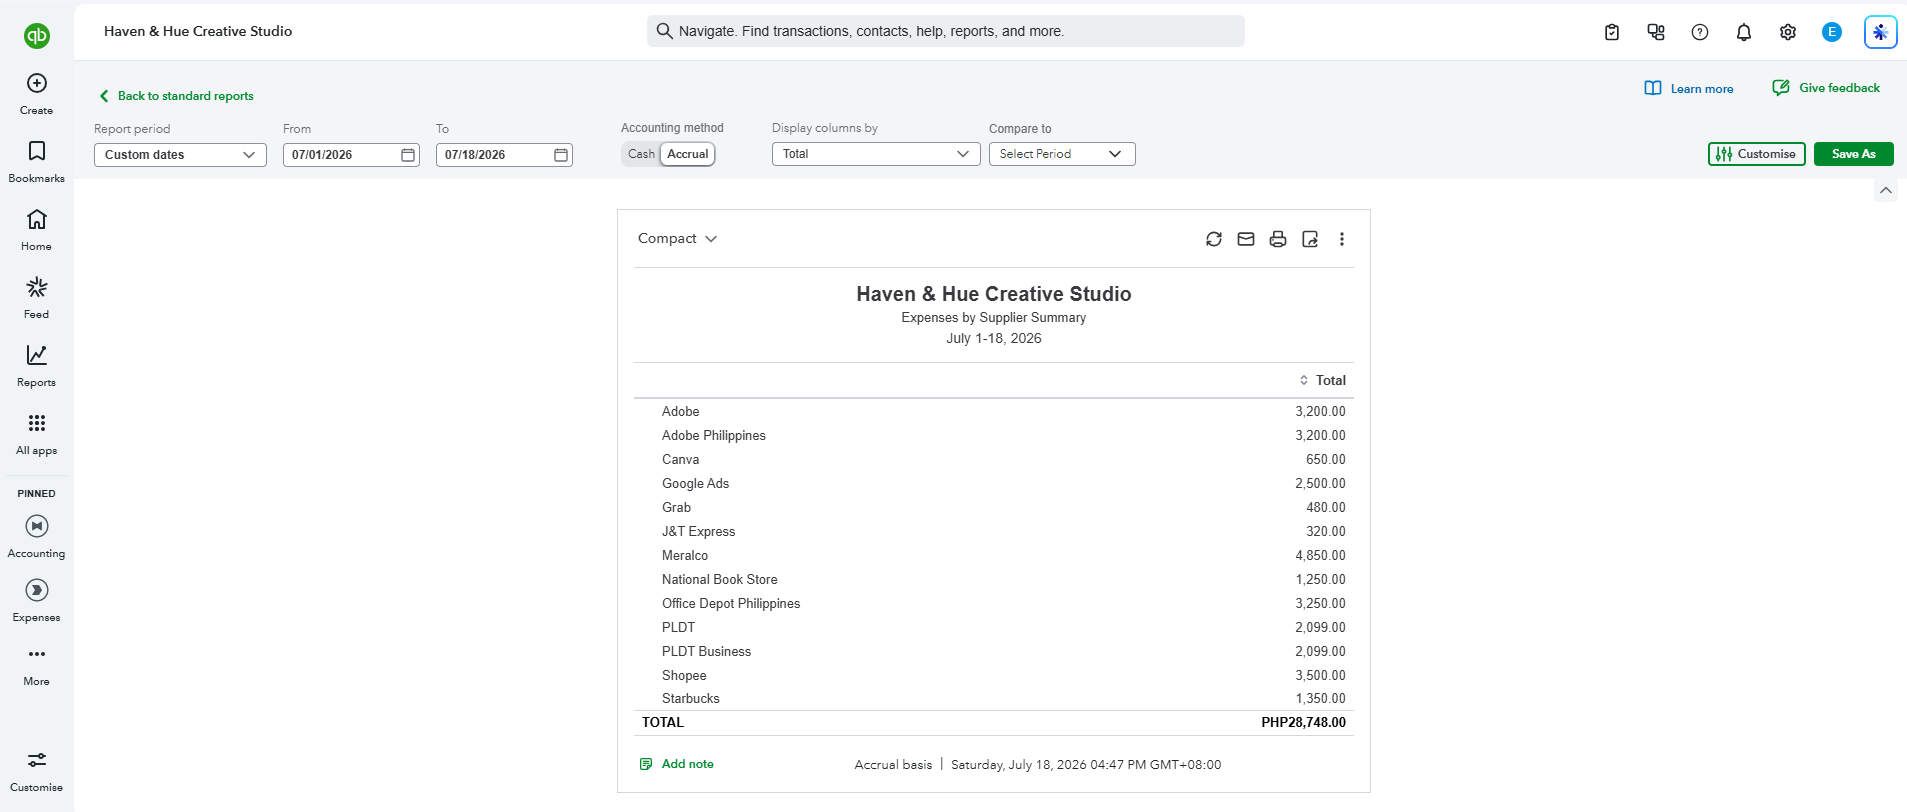Click the PLDT Business supplier name
Image resolution: width=1907 pixels, height=812 pixels.
[707, 652]
